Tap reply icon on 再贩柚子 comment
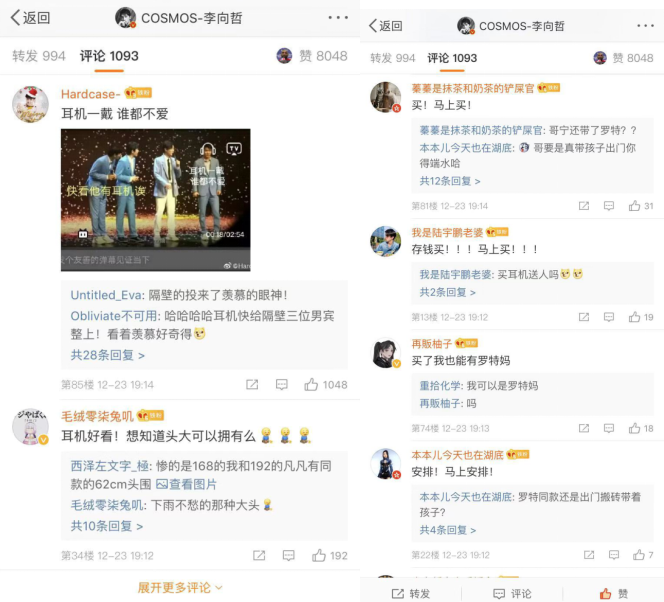This screenshot has width=664, height=602. 609,428
